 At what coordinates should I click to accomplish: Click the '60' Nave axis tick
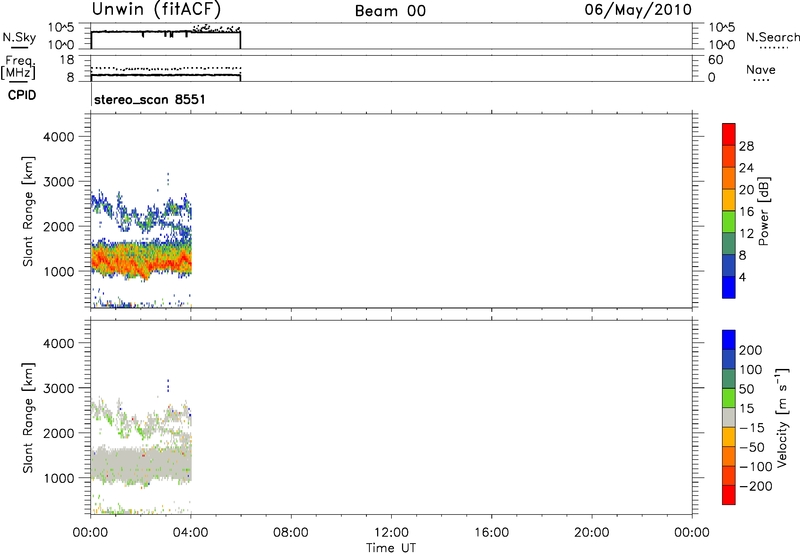[715, 60]
